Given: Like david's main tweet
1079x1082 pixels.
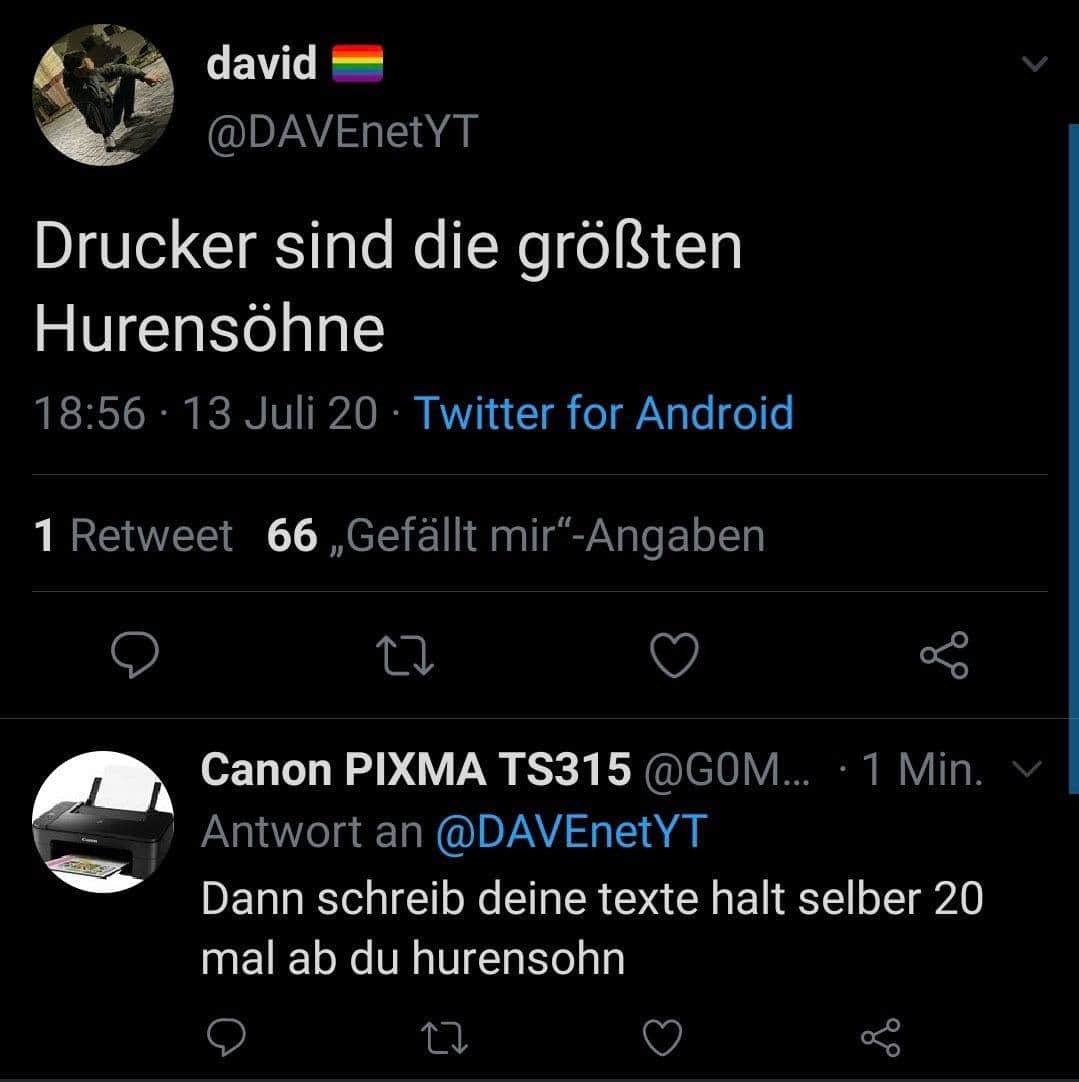Looking at the screenshot, I should (x=673, y=655).
